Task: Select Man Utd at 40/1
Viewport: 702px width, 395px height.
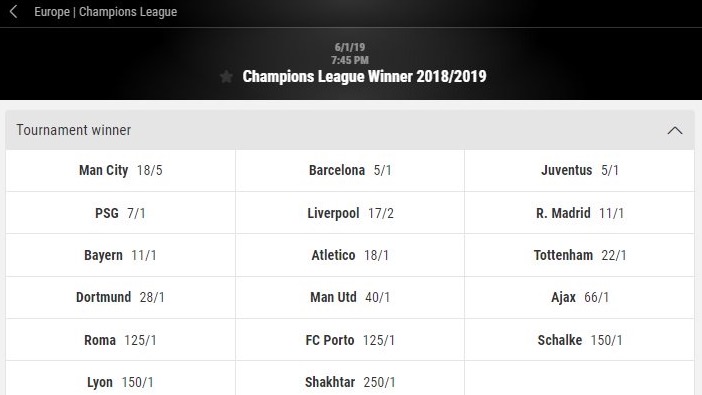Action: point(350,297)
